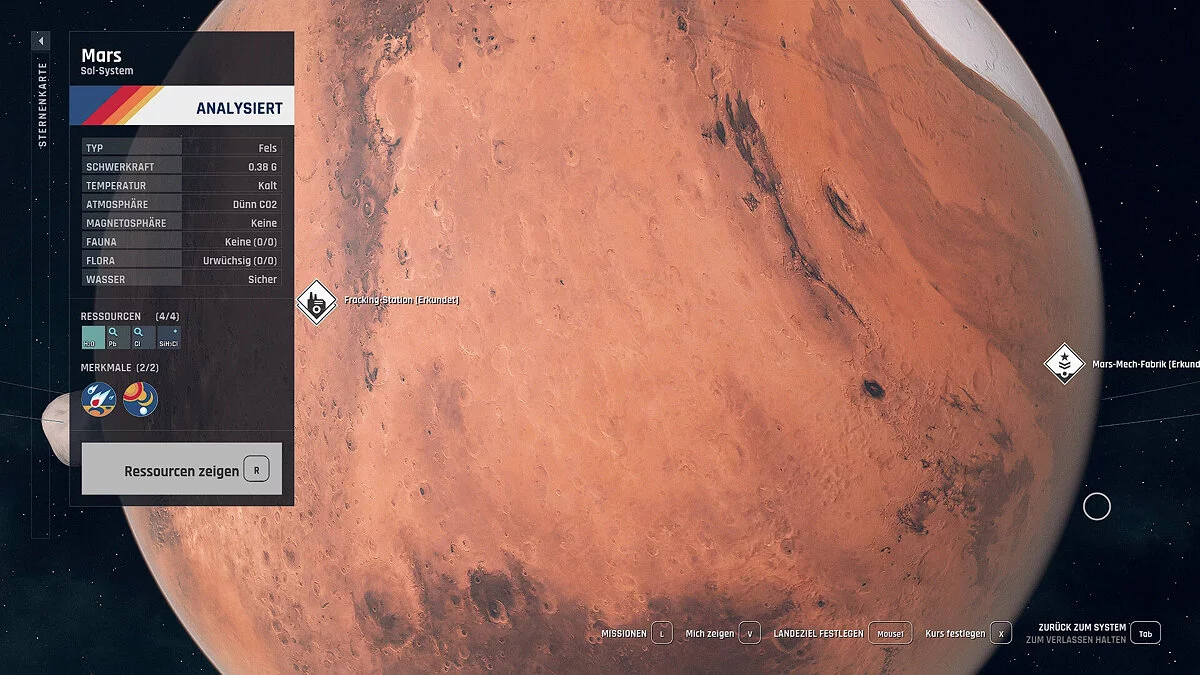
Task: Click the RESSOURCEN (4/4) heading
Action: click(x=130, y=316)
